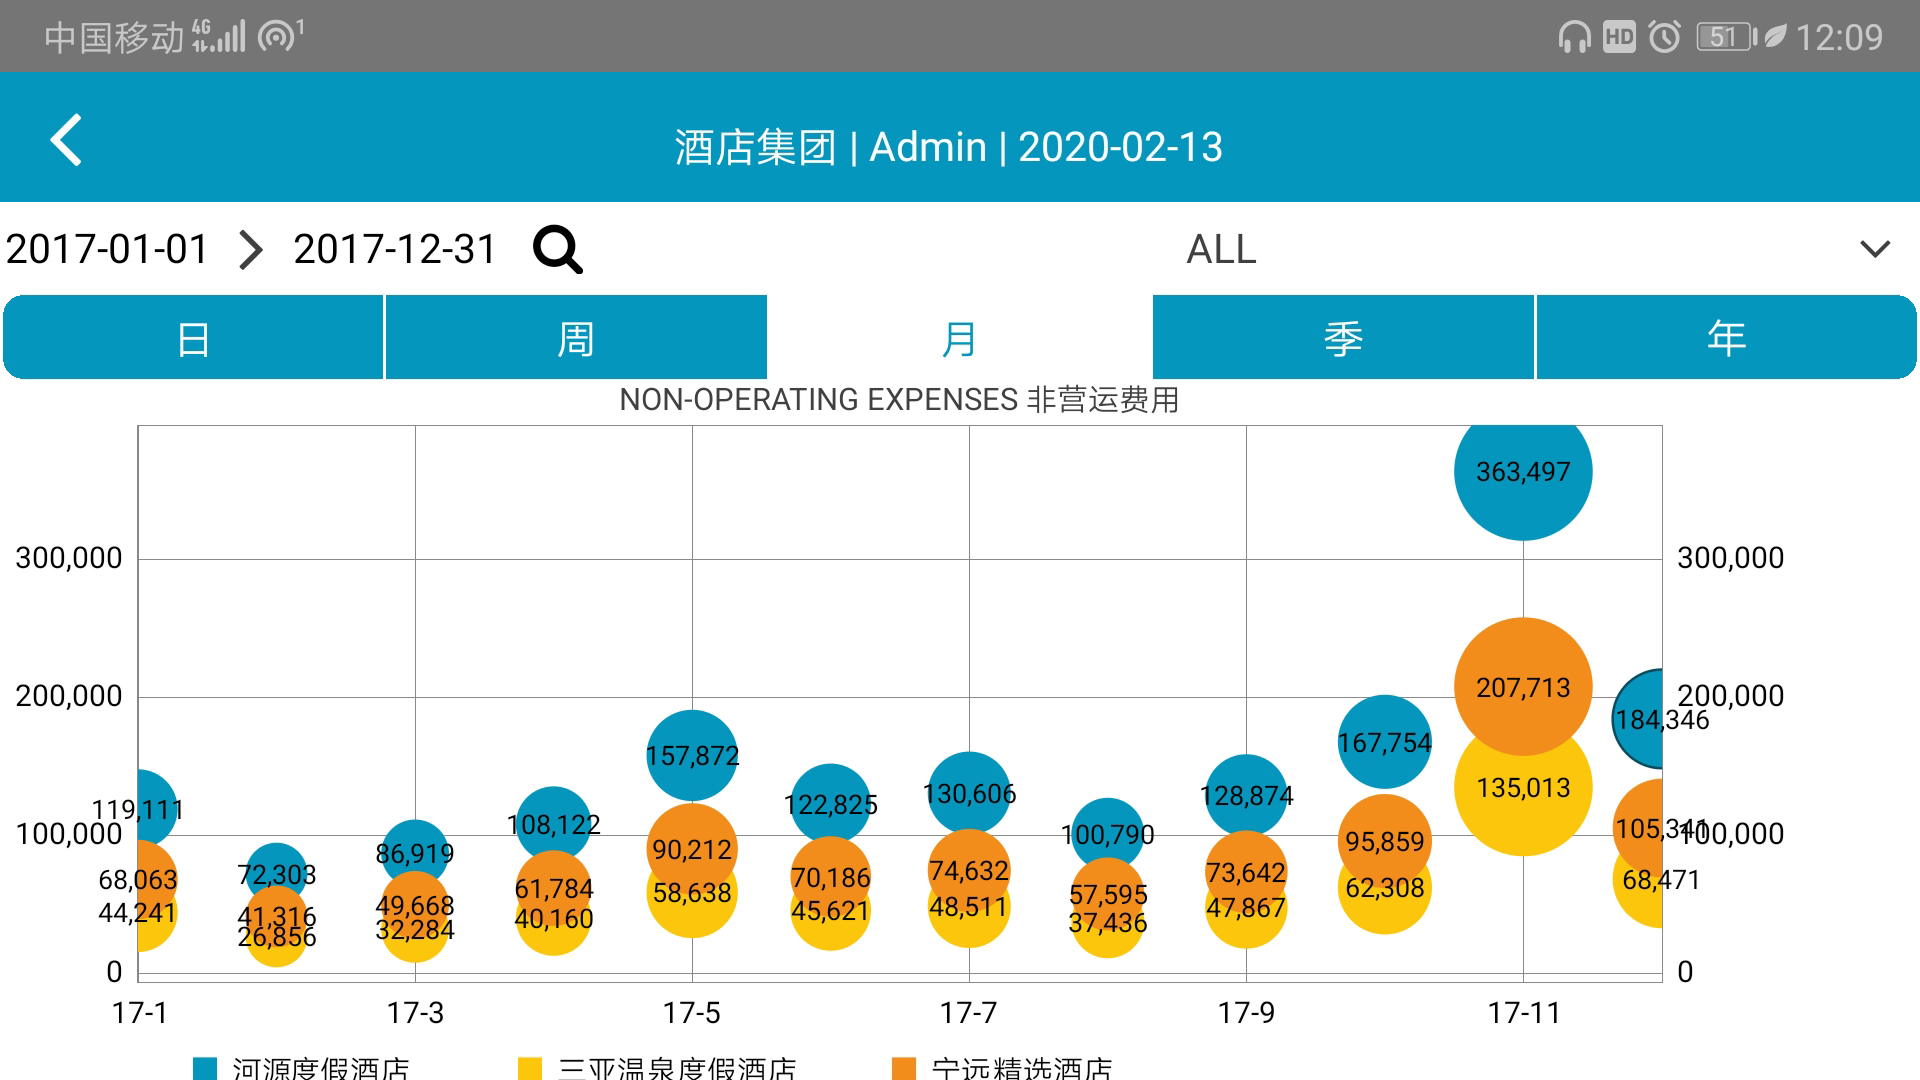Open the dropdown chevron at right
This screenshot has height=1080, width=1920.
pos(1874,249)
